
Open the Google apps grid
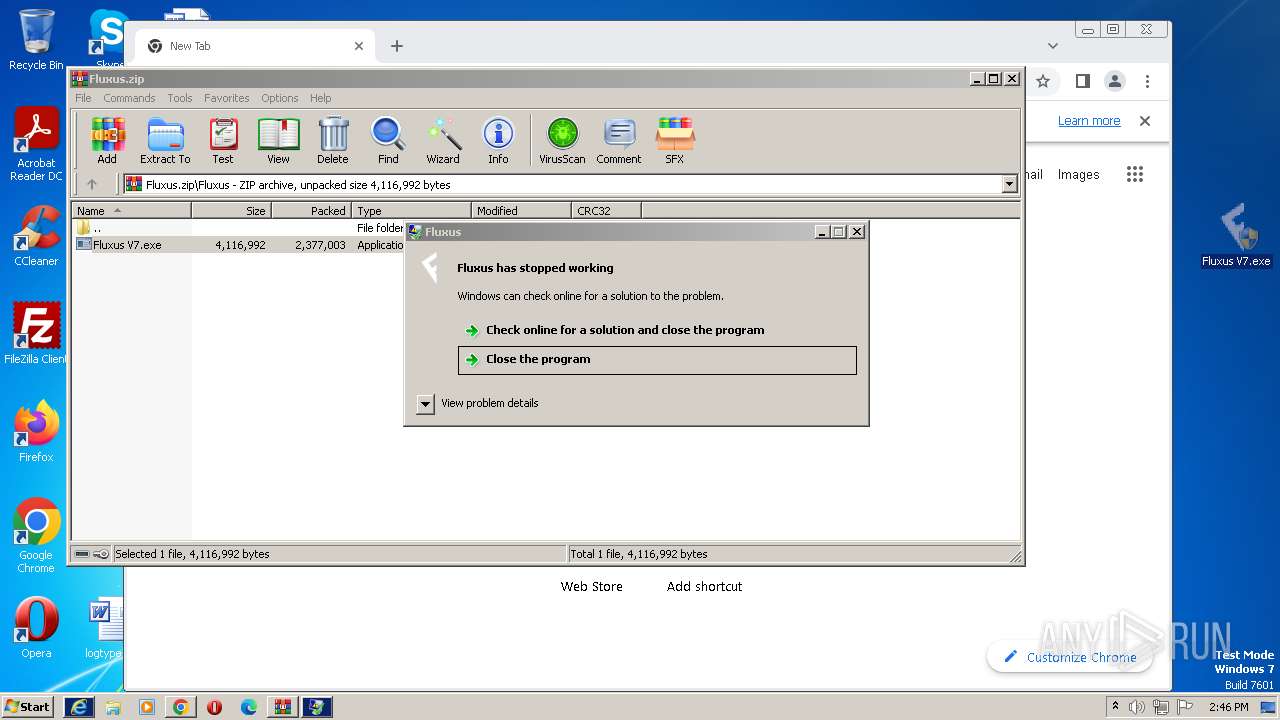tap(1134, 174)
